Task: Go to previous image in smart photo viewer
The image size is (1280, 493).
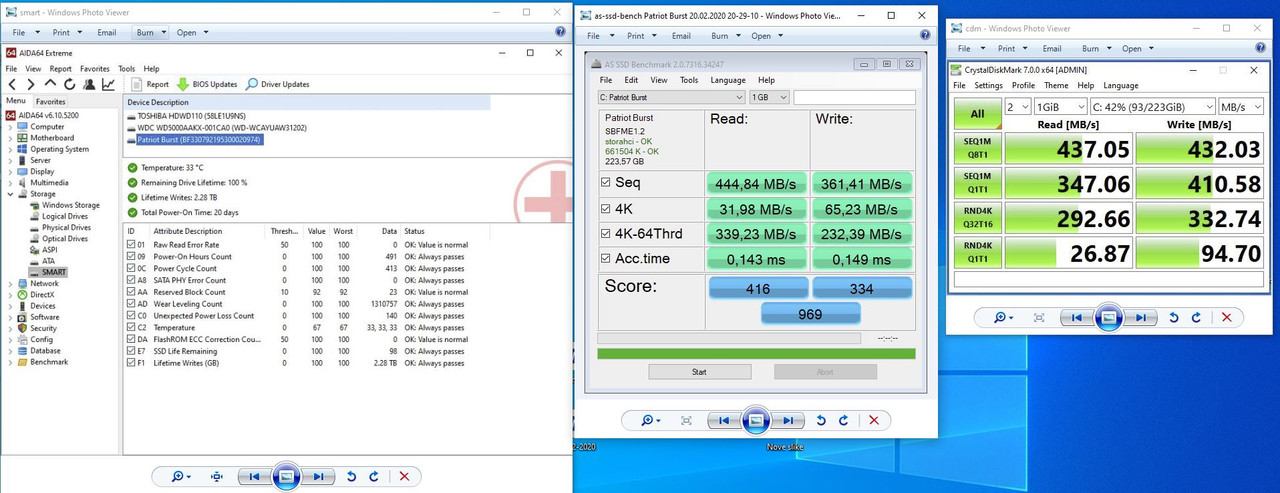Action: click(x=254, y=477)
